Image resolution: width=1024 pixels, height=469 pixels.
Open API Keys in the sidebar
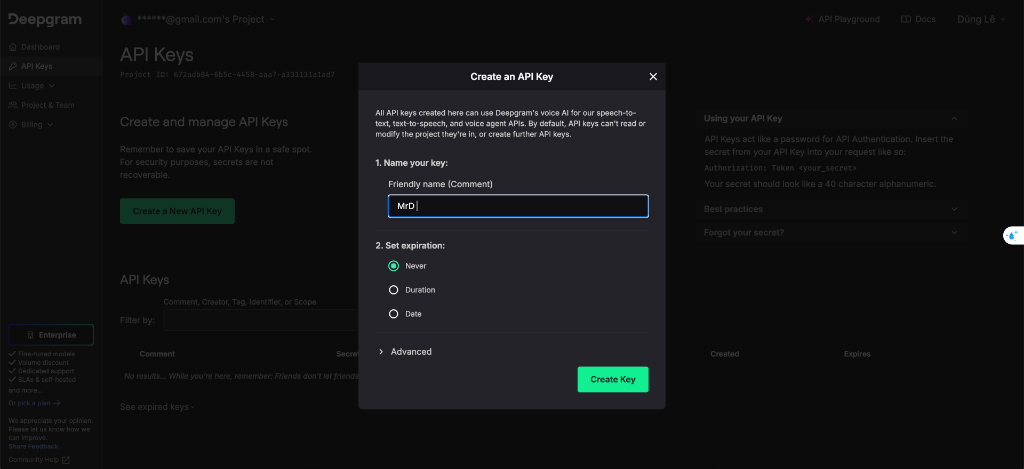coord(37,66)
